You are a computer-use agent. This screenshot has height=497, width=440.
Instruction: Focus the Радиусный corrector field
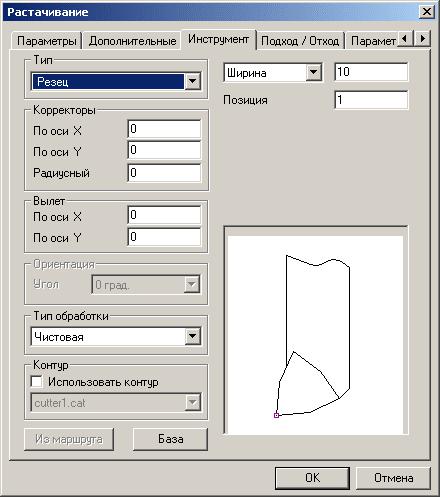(164, 173)
